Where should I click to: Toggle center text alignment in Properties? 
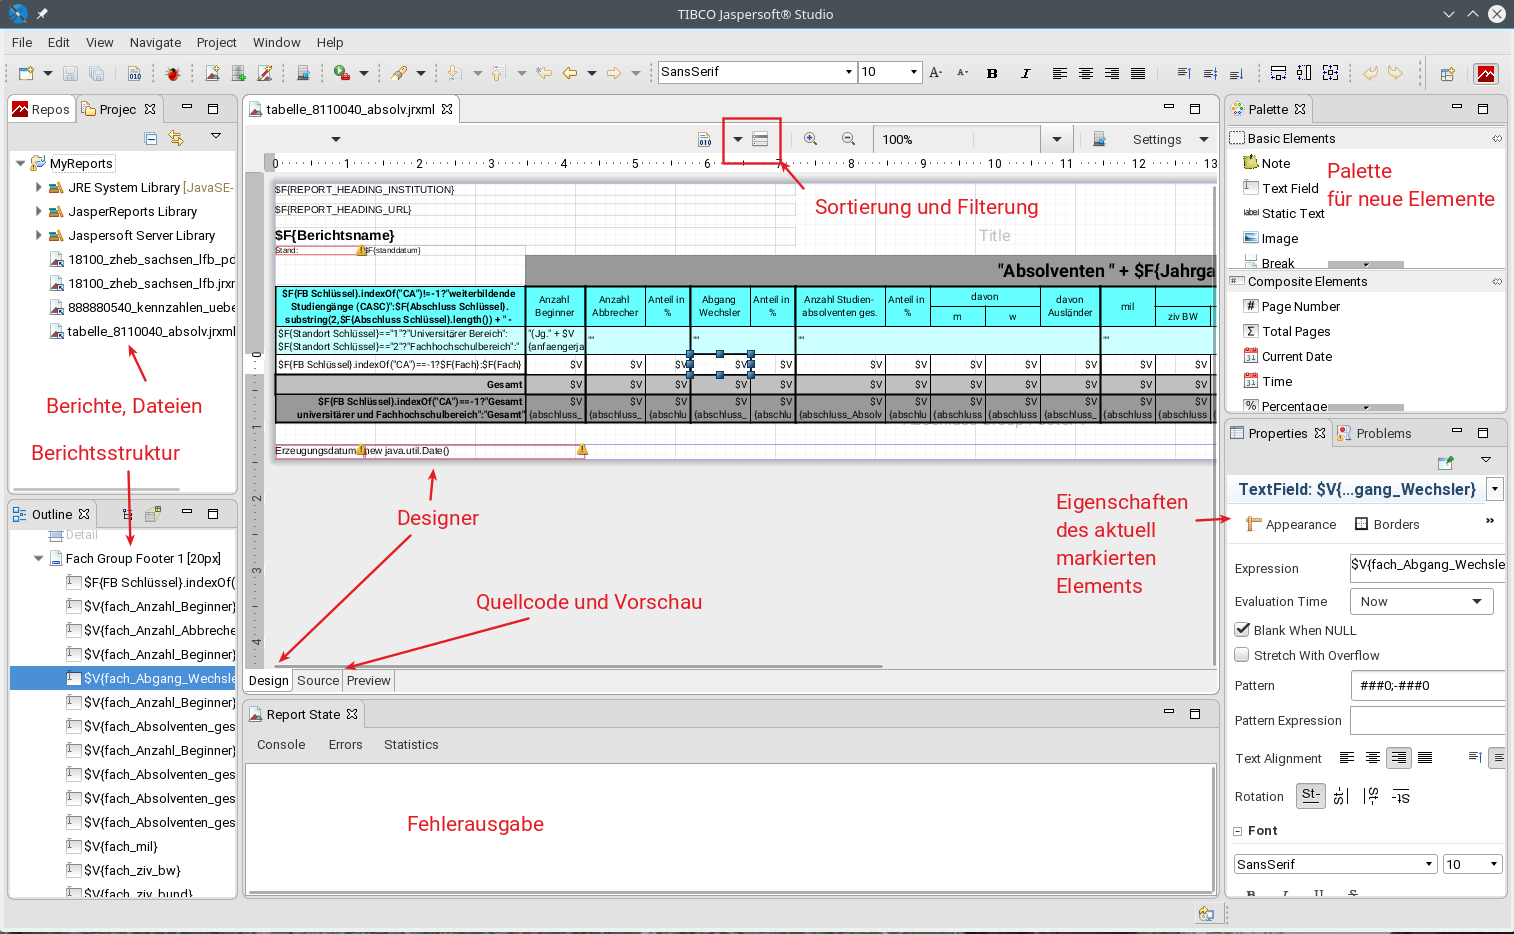1373,758
